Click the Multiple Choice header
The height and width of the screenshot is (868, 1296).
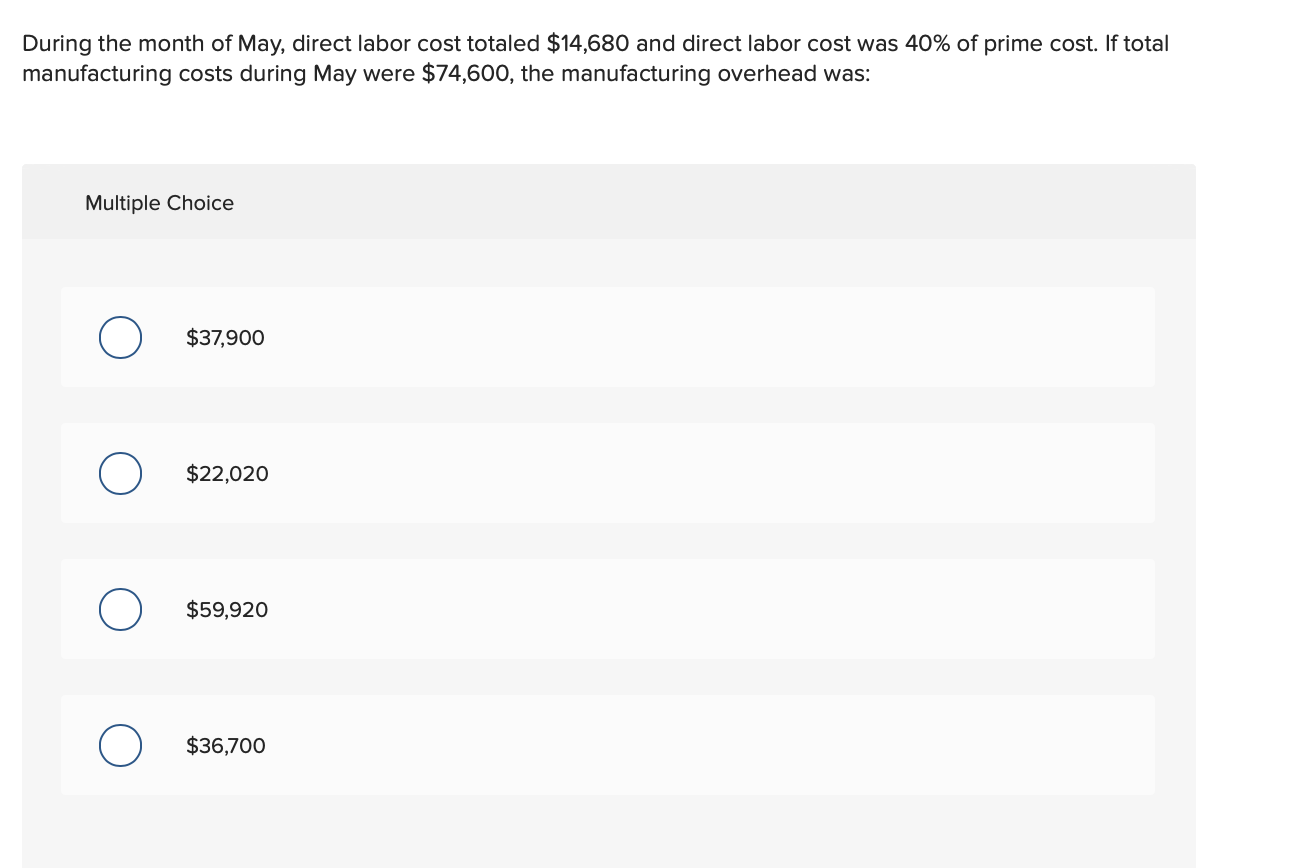159,202
